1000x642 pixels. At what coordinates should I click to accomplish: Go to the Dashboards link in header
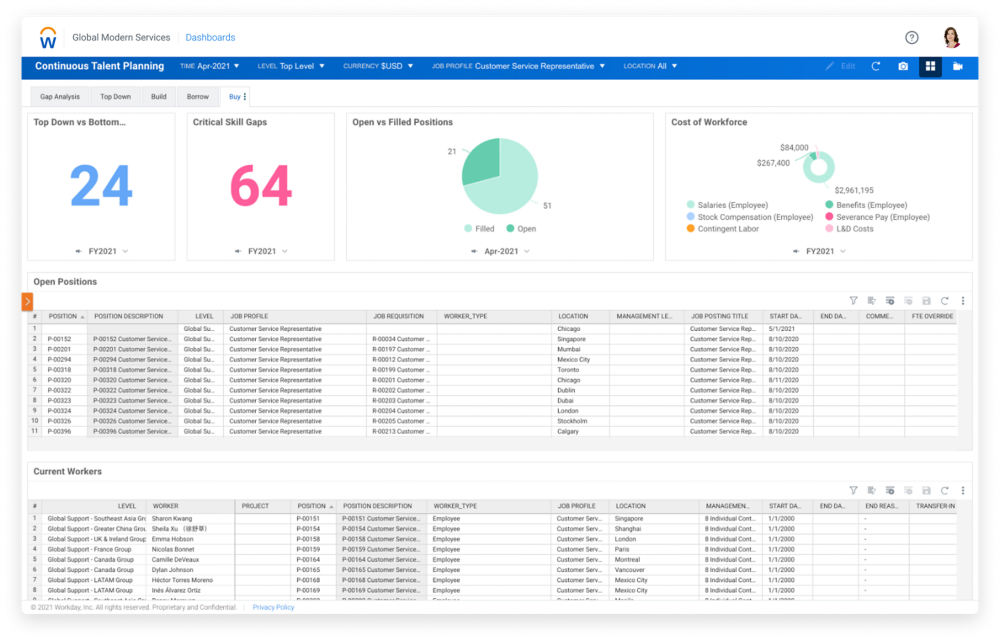210,38
